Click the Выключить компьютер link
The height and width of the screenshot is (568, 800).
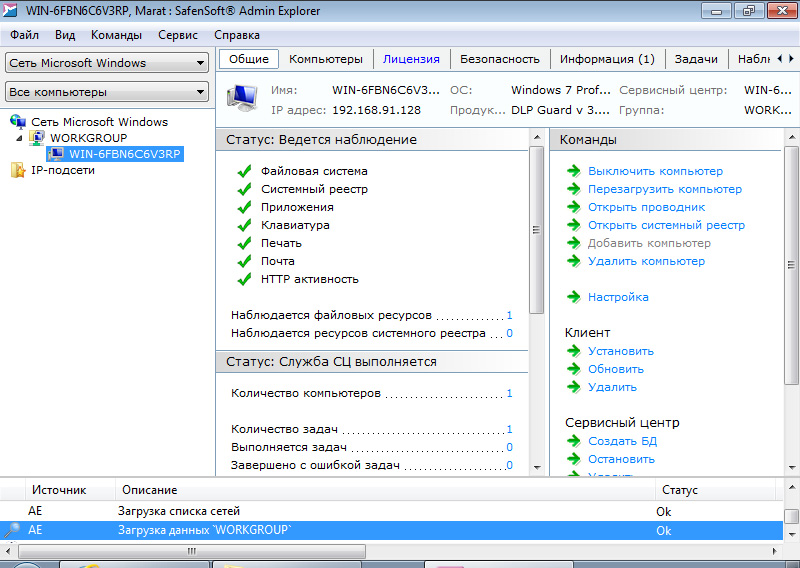655,171
